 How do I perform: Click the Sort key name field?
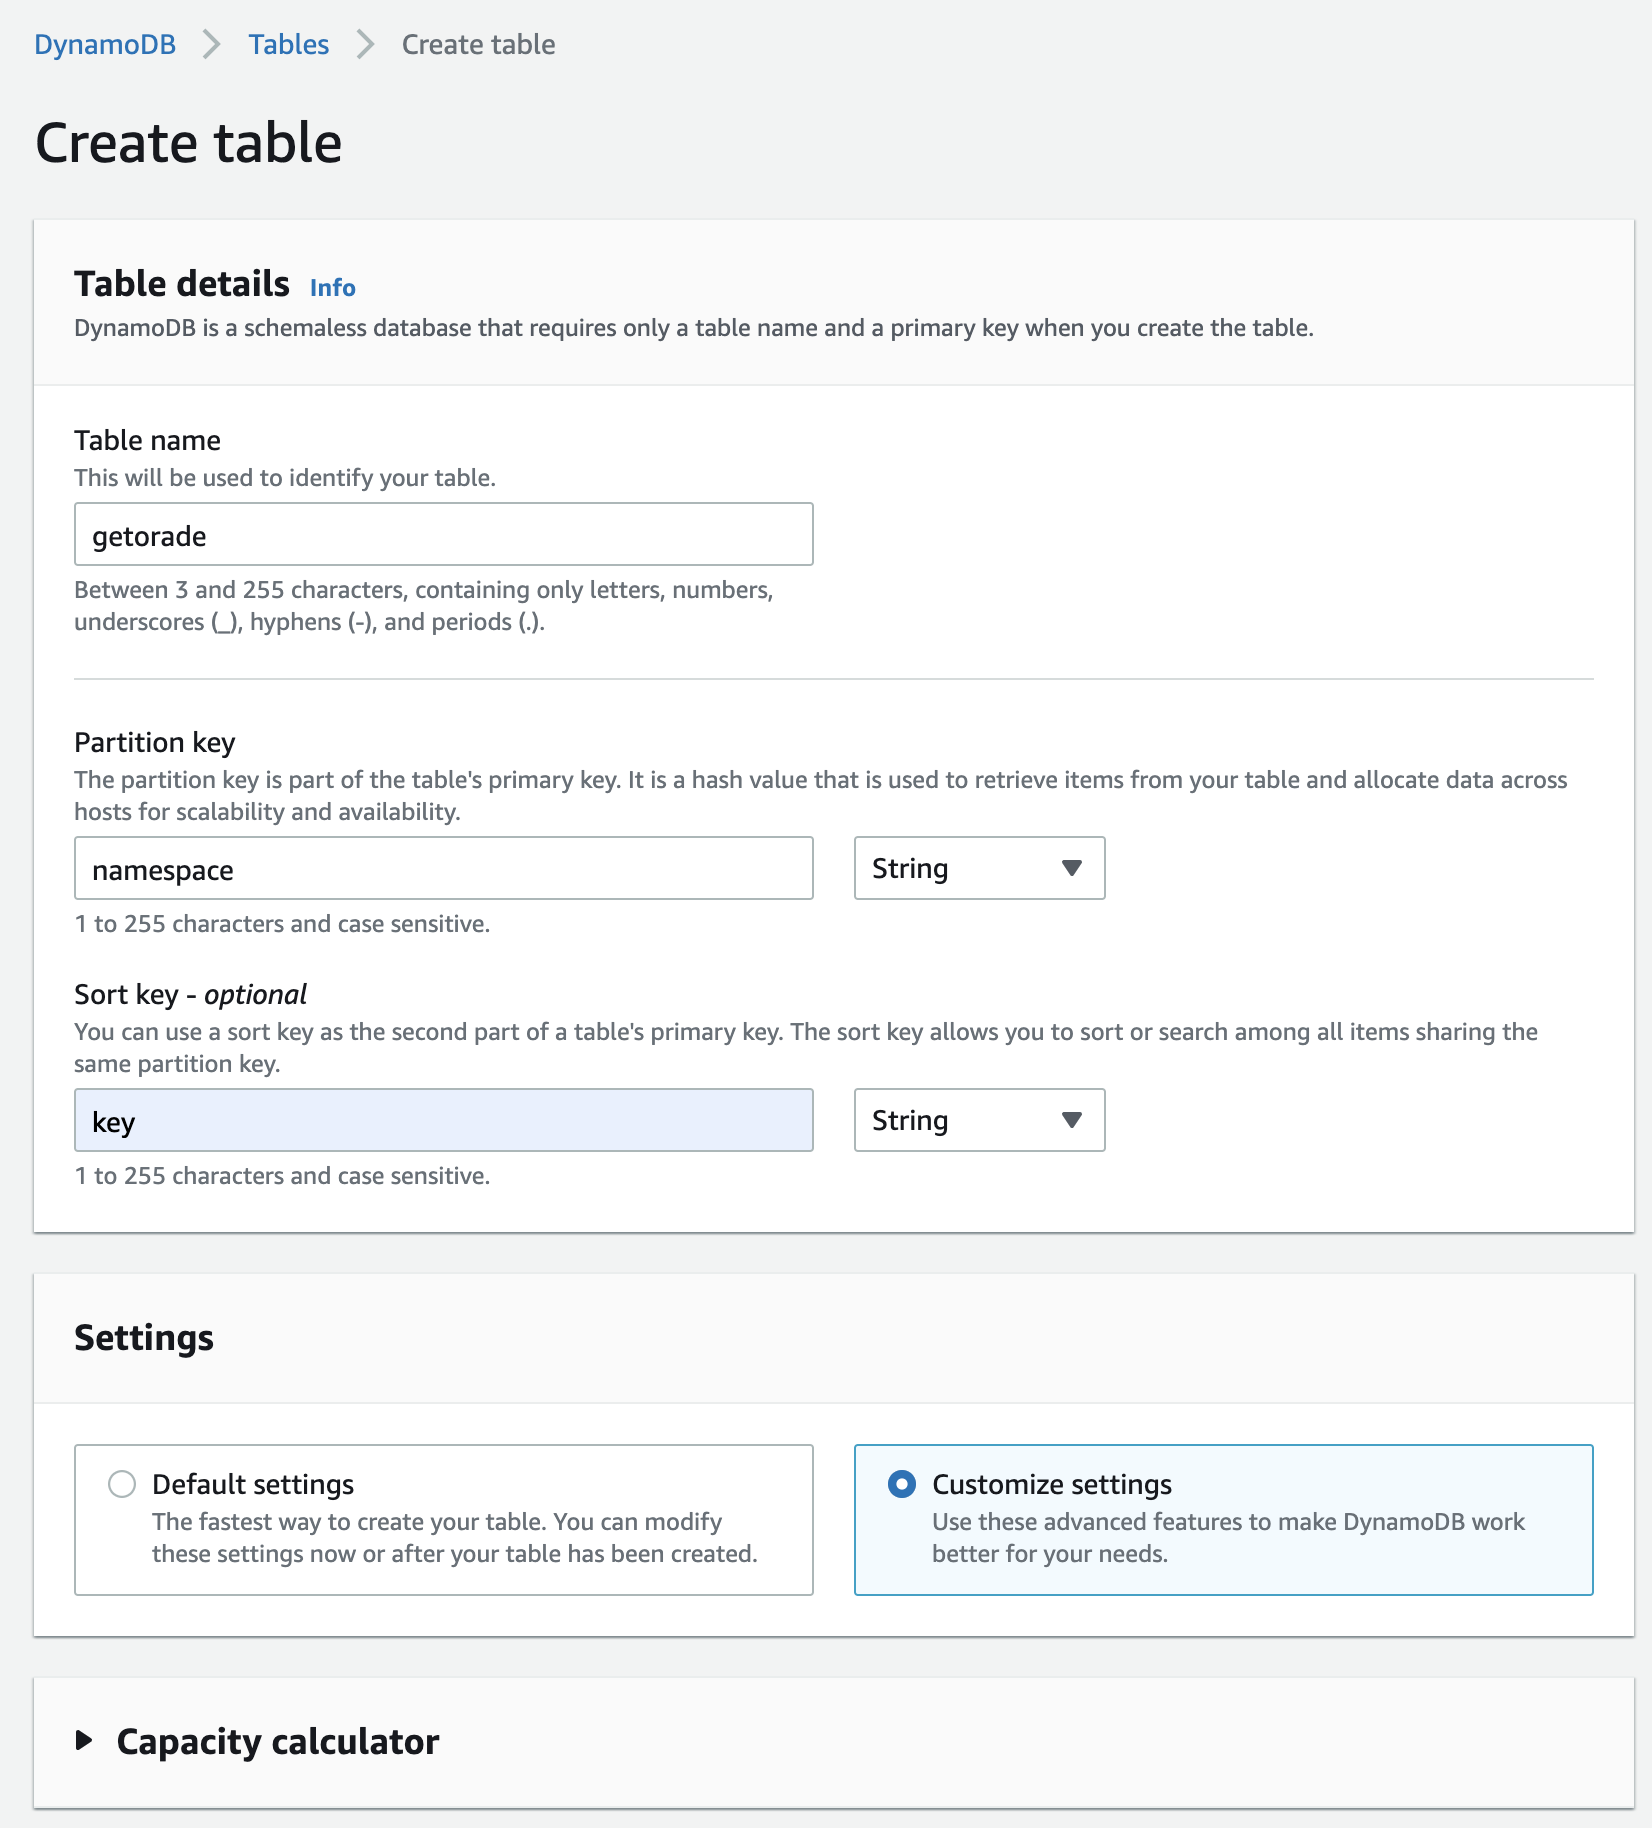[x=444, y=1121]
